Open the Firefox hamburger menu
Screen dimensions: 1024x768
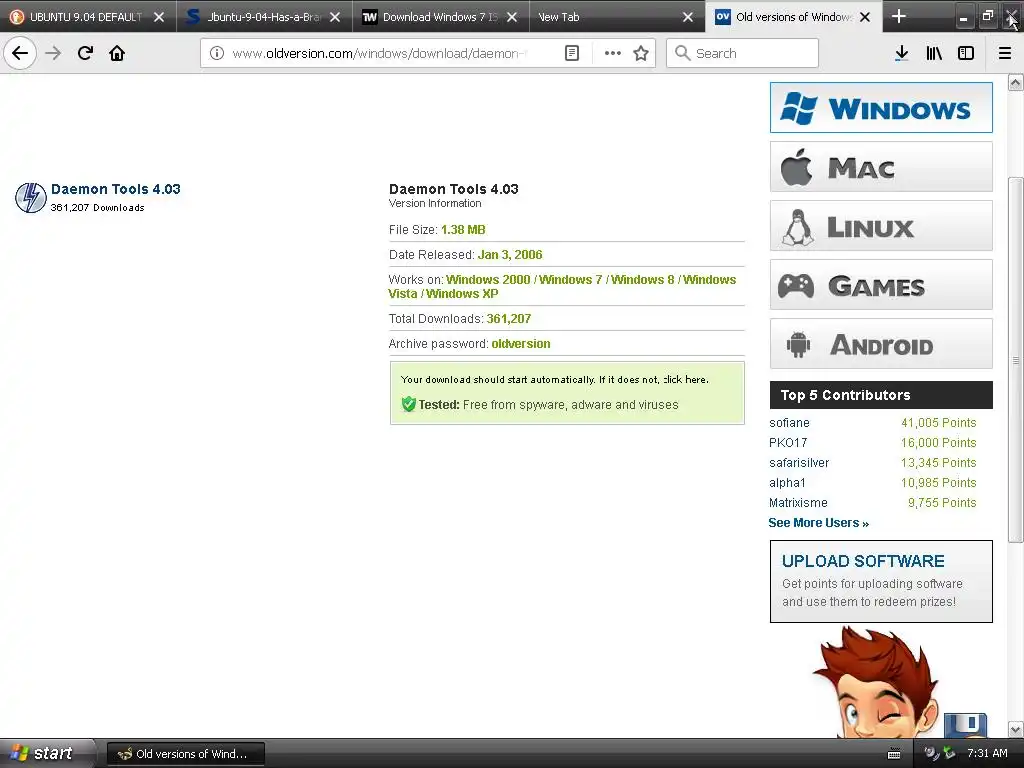pyautogui.click(x=1005, y=53)
